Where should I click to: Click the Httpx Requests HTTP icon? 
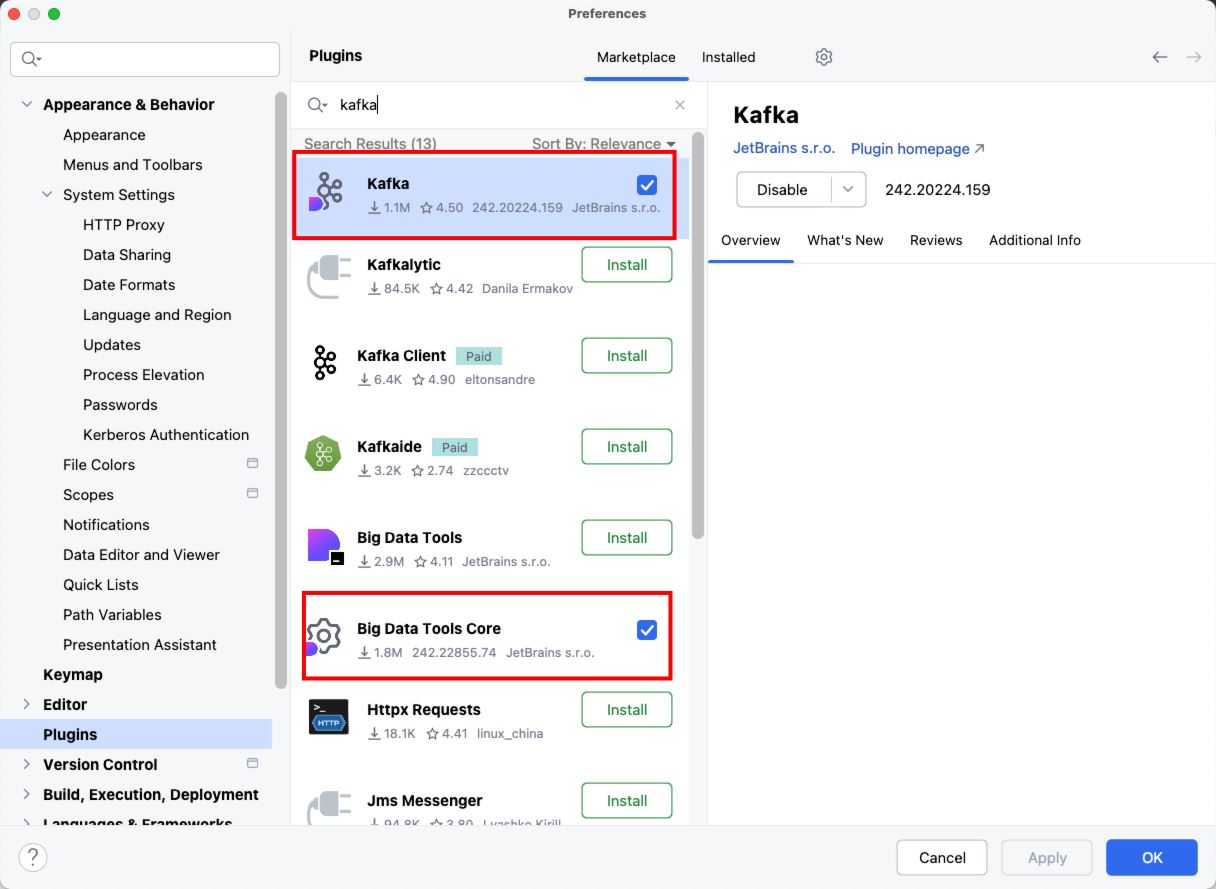[x=328, y=718]
